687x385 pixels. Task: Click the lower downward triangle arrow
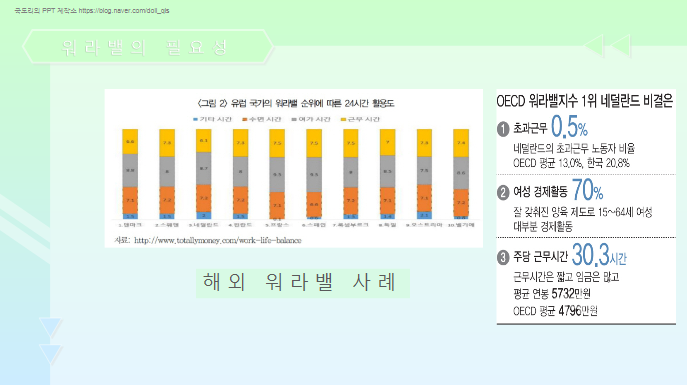pos(50,354)
